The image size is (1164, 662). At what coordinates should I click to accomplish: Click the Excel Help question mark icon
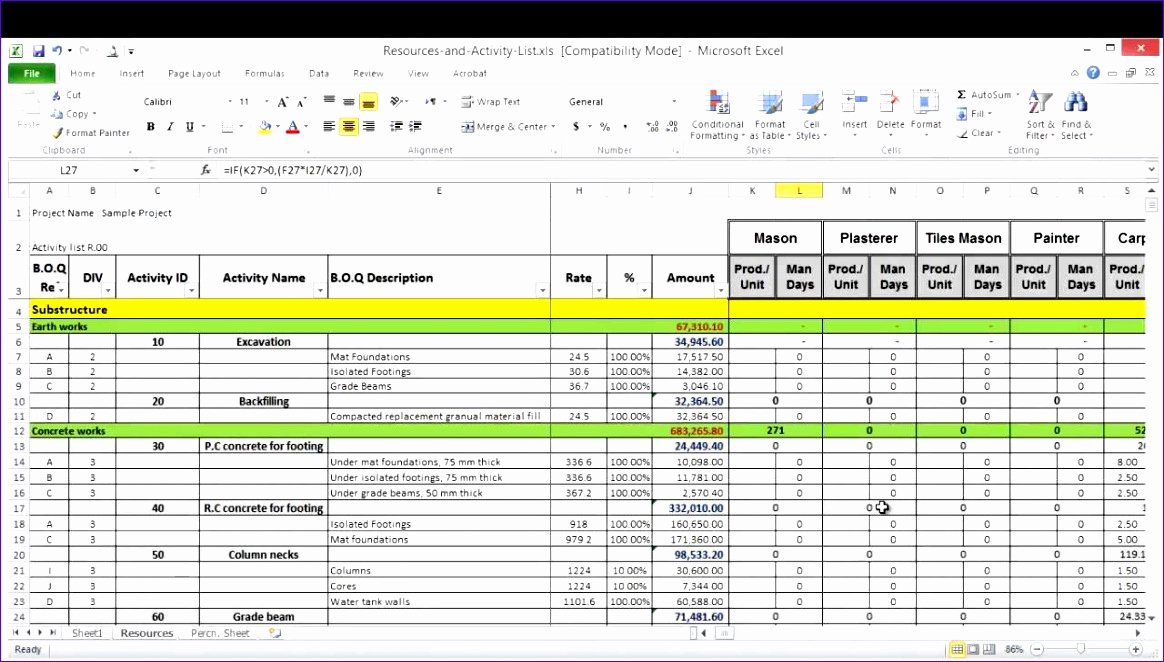pyautogui.click(x=1093, y=73)
